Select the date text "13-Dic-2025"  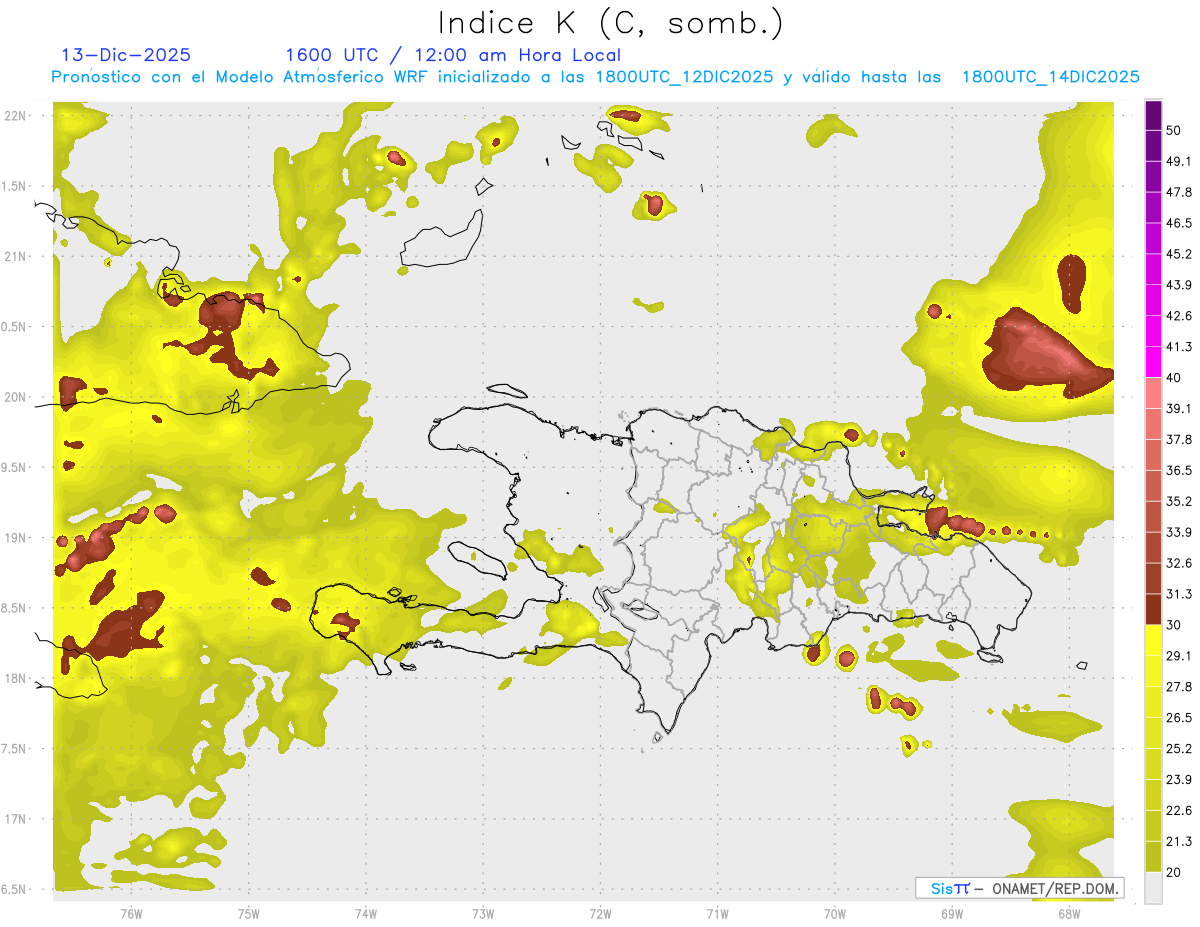pos(126,55)
